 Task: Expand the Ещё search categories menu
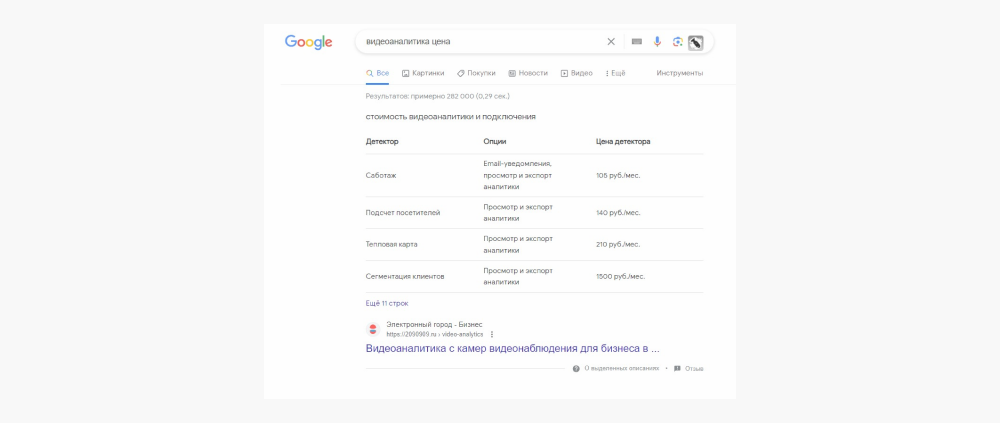[x=616, y=73]
